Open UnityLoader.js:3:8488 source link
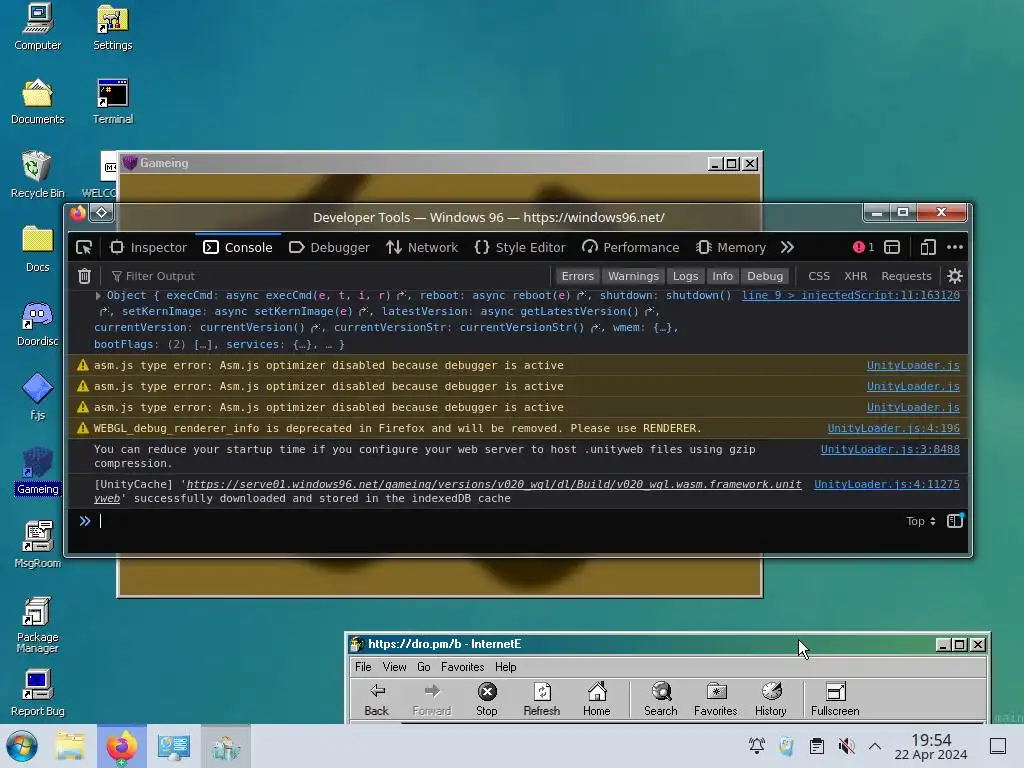Screen dimensions: 1024x768 tap(890, 449)
